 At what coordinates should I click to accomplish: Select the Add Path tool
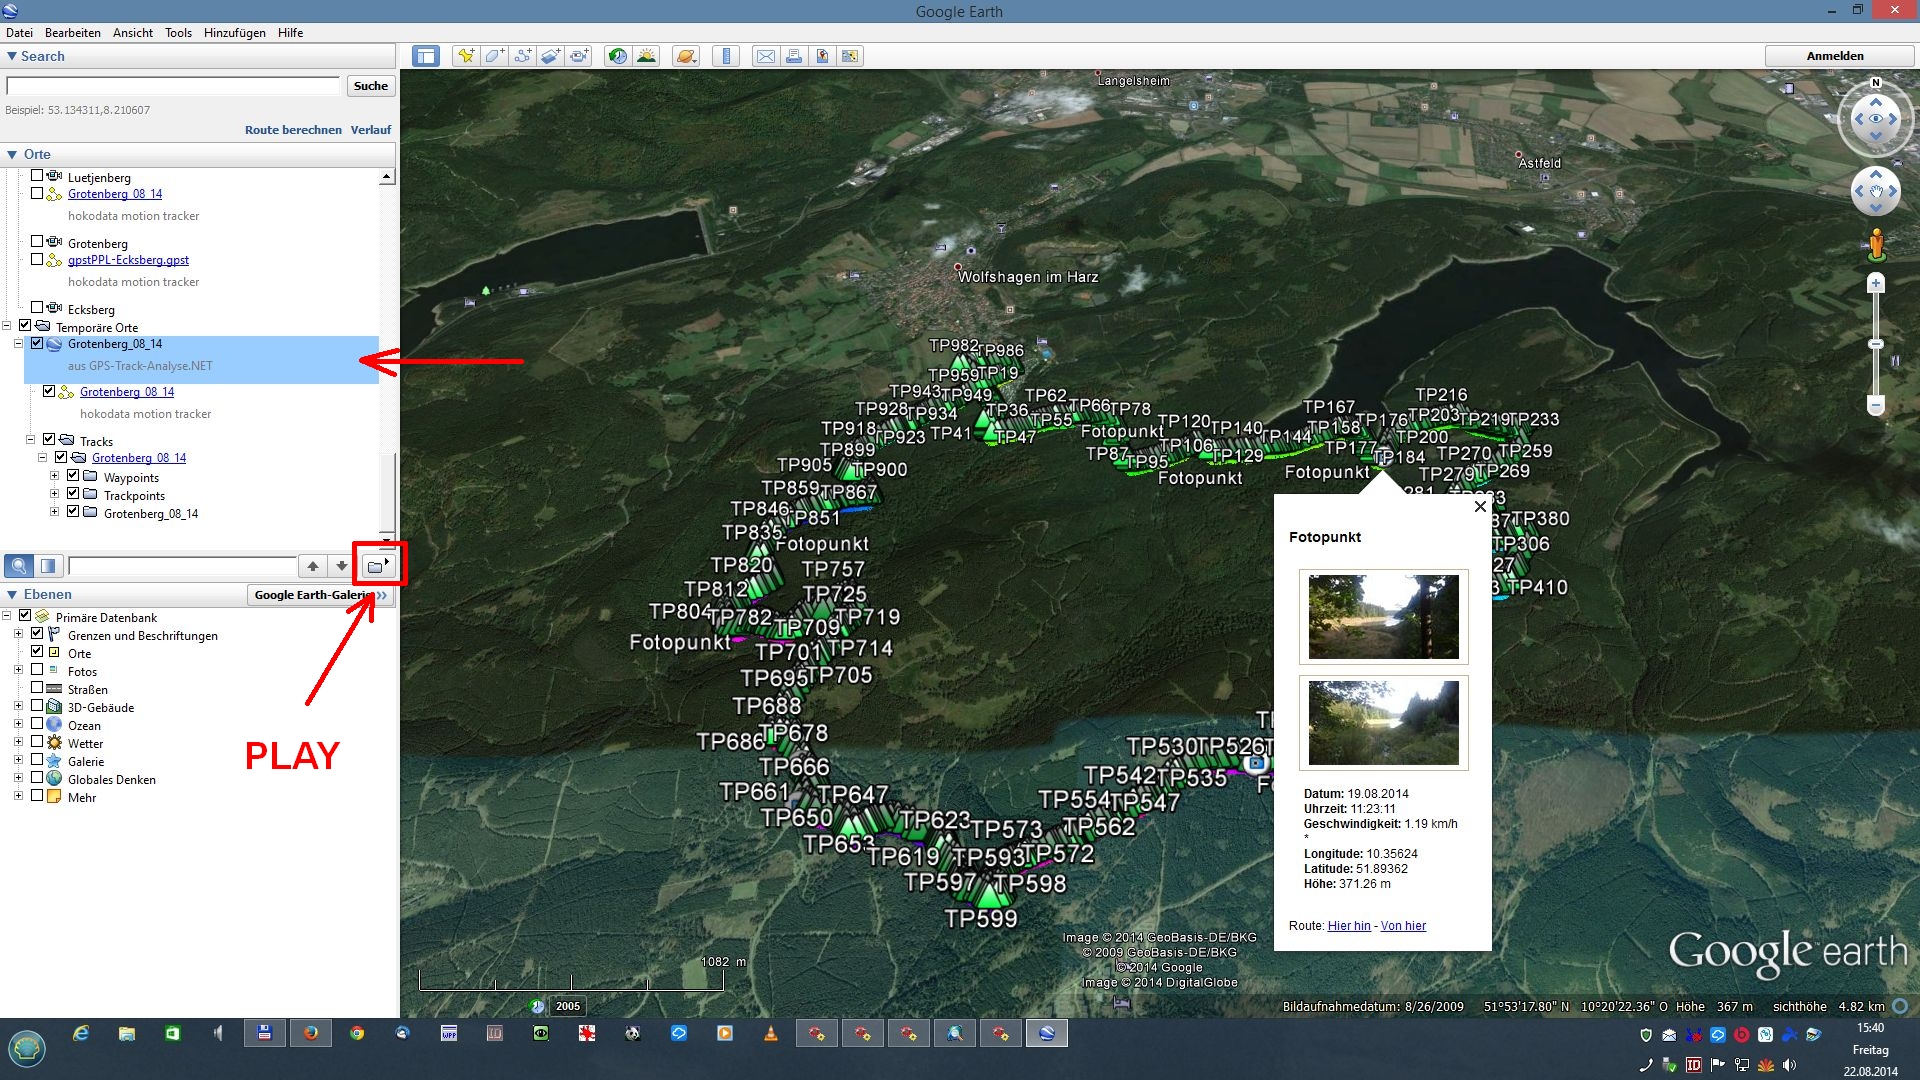click(522, 56)
